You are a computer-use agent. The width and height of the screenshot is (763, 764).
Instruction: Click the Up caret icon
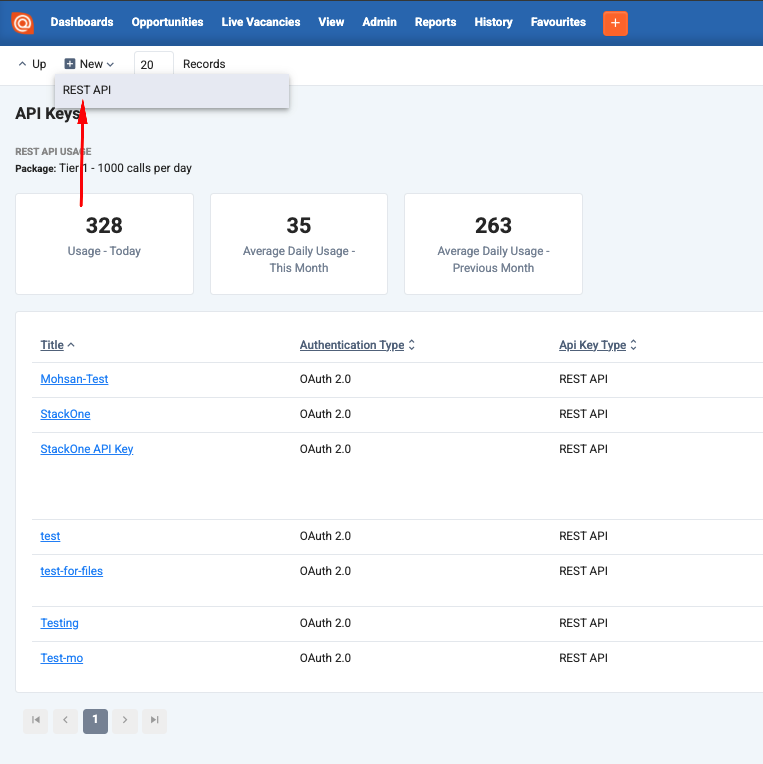22,64
